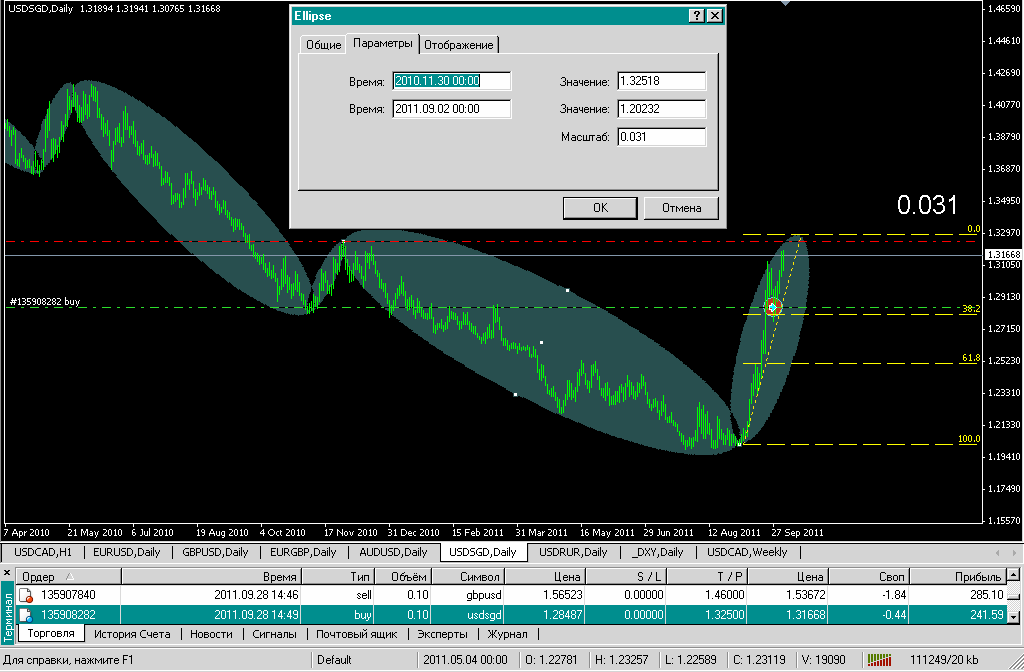The width and height of the screenshot is (1024, 672).
Task: Click the connection status bars icon
Action: [x=881, y=660]
